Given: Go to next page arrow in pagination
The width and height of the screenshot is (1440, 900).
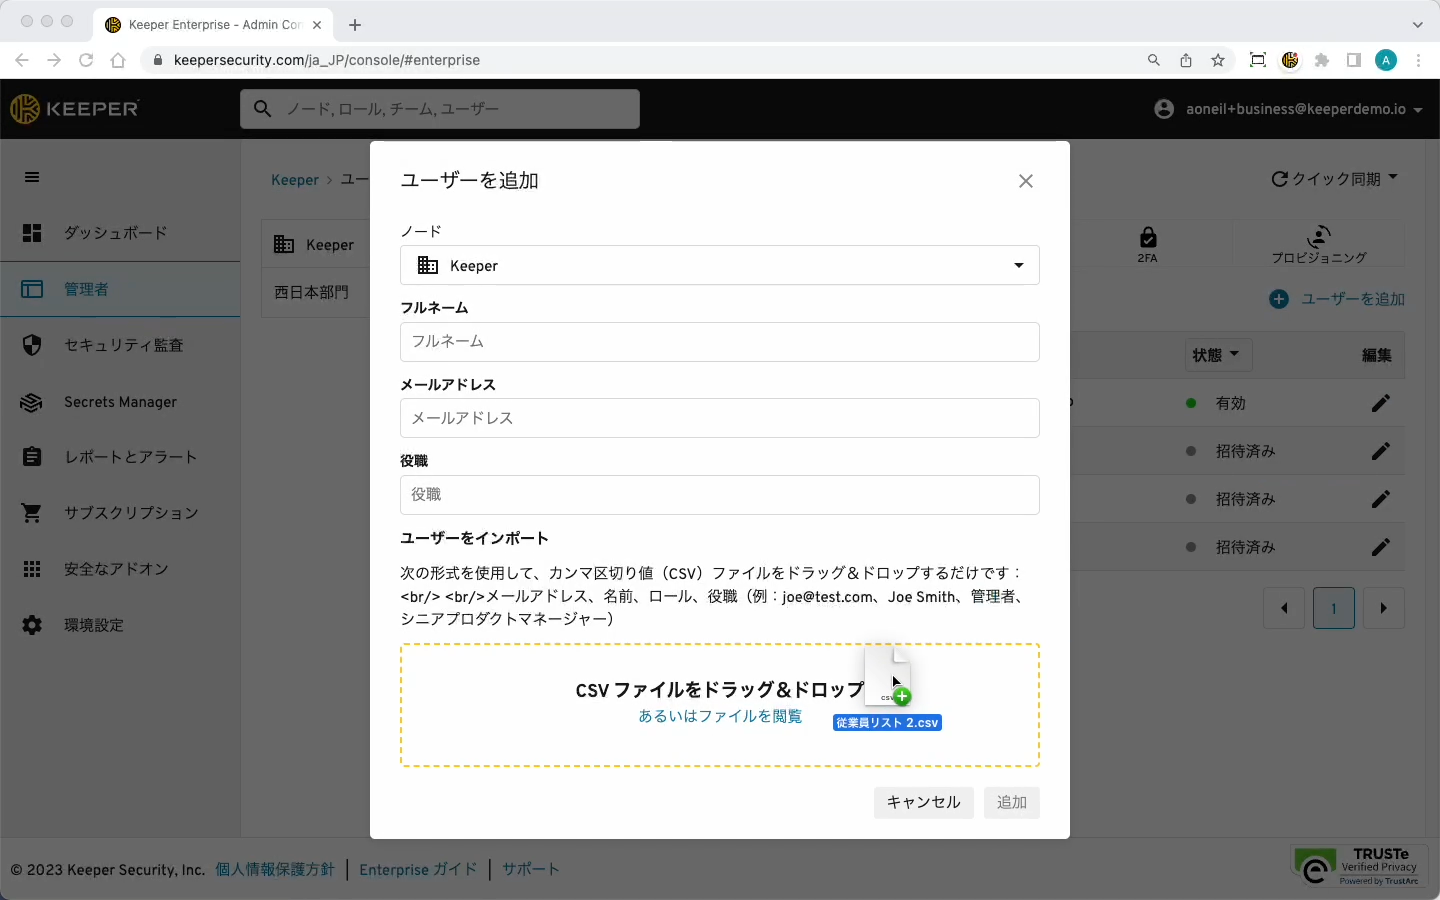Looking at the screenshot, I should (1383, 608).
